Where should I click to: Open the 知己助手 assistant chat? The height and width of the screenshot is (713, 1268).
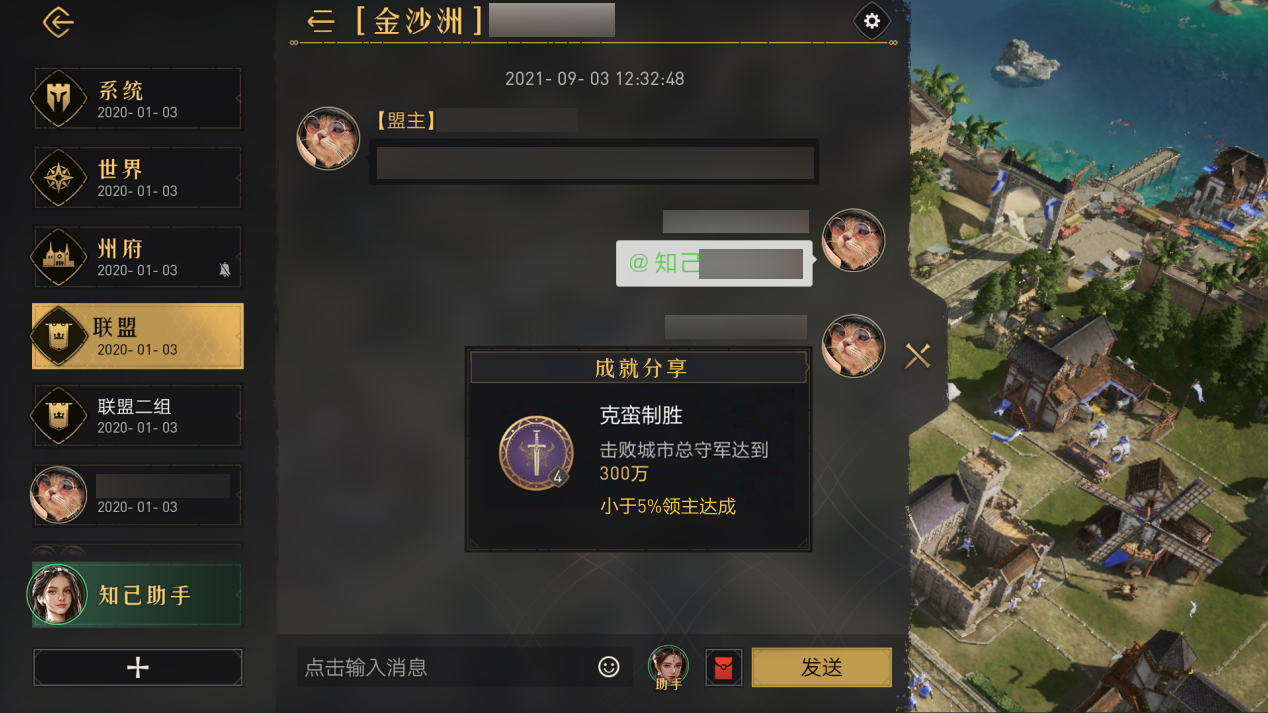tap(136, 595)
